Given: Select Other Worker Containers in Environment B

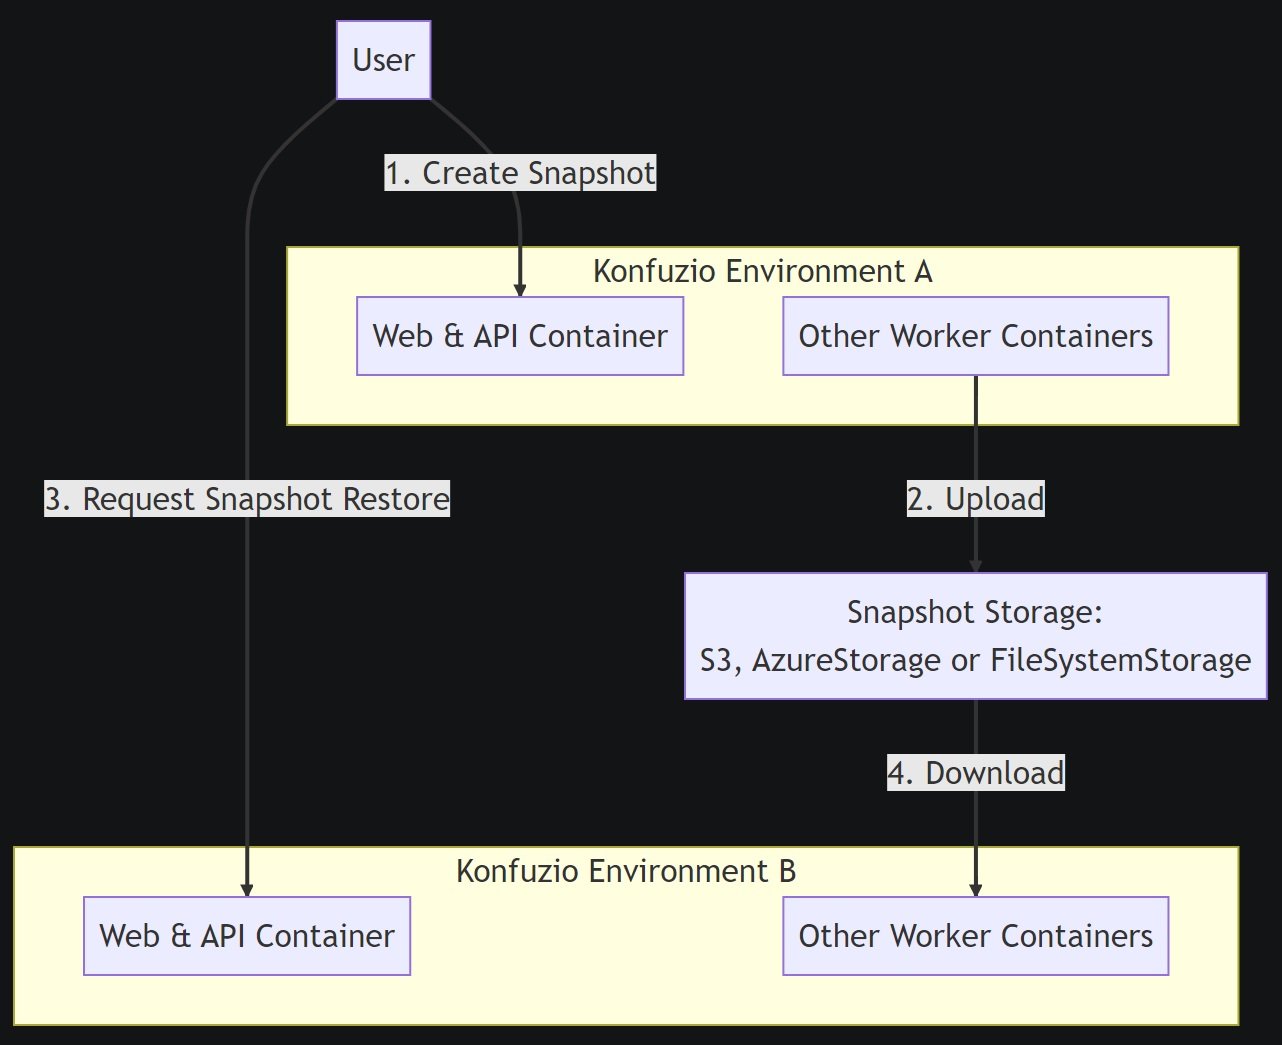Looking at the screenshot, I should (975, 936).
